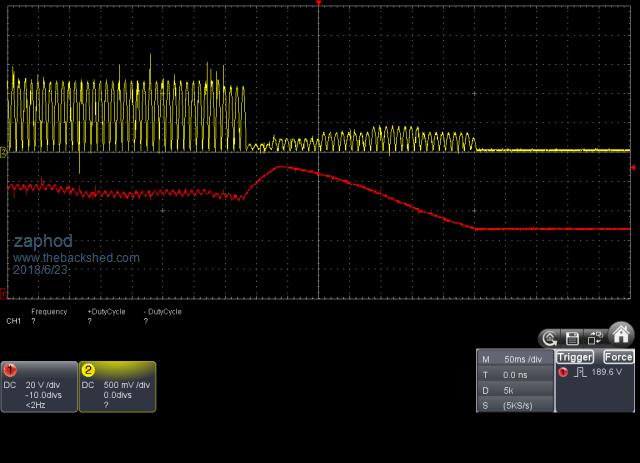Click the trigger level marker at right edge
Image resolution: width=640 pixels, height=463 pixels.
point(634,167)
